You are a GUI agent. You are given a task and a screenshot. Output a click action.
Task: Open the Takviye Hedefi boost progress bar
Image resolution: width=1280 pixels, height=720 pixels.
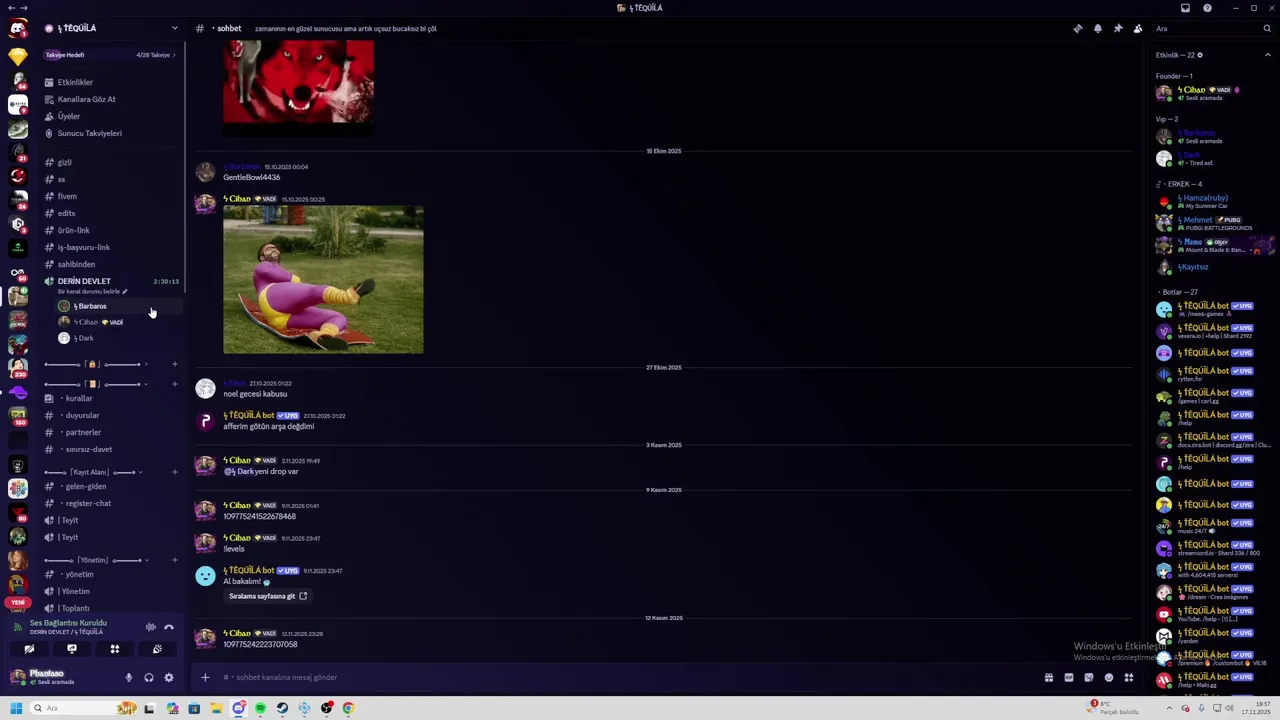(x=111, y=55)
